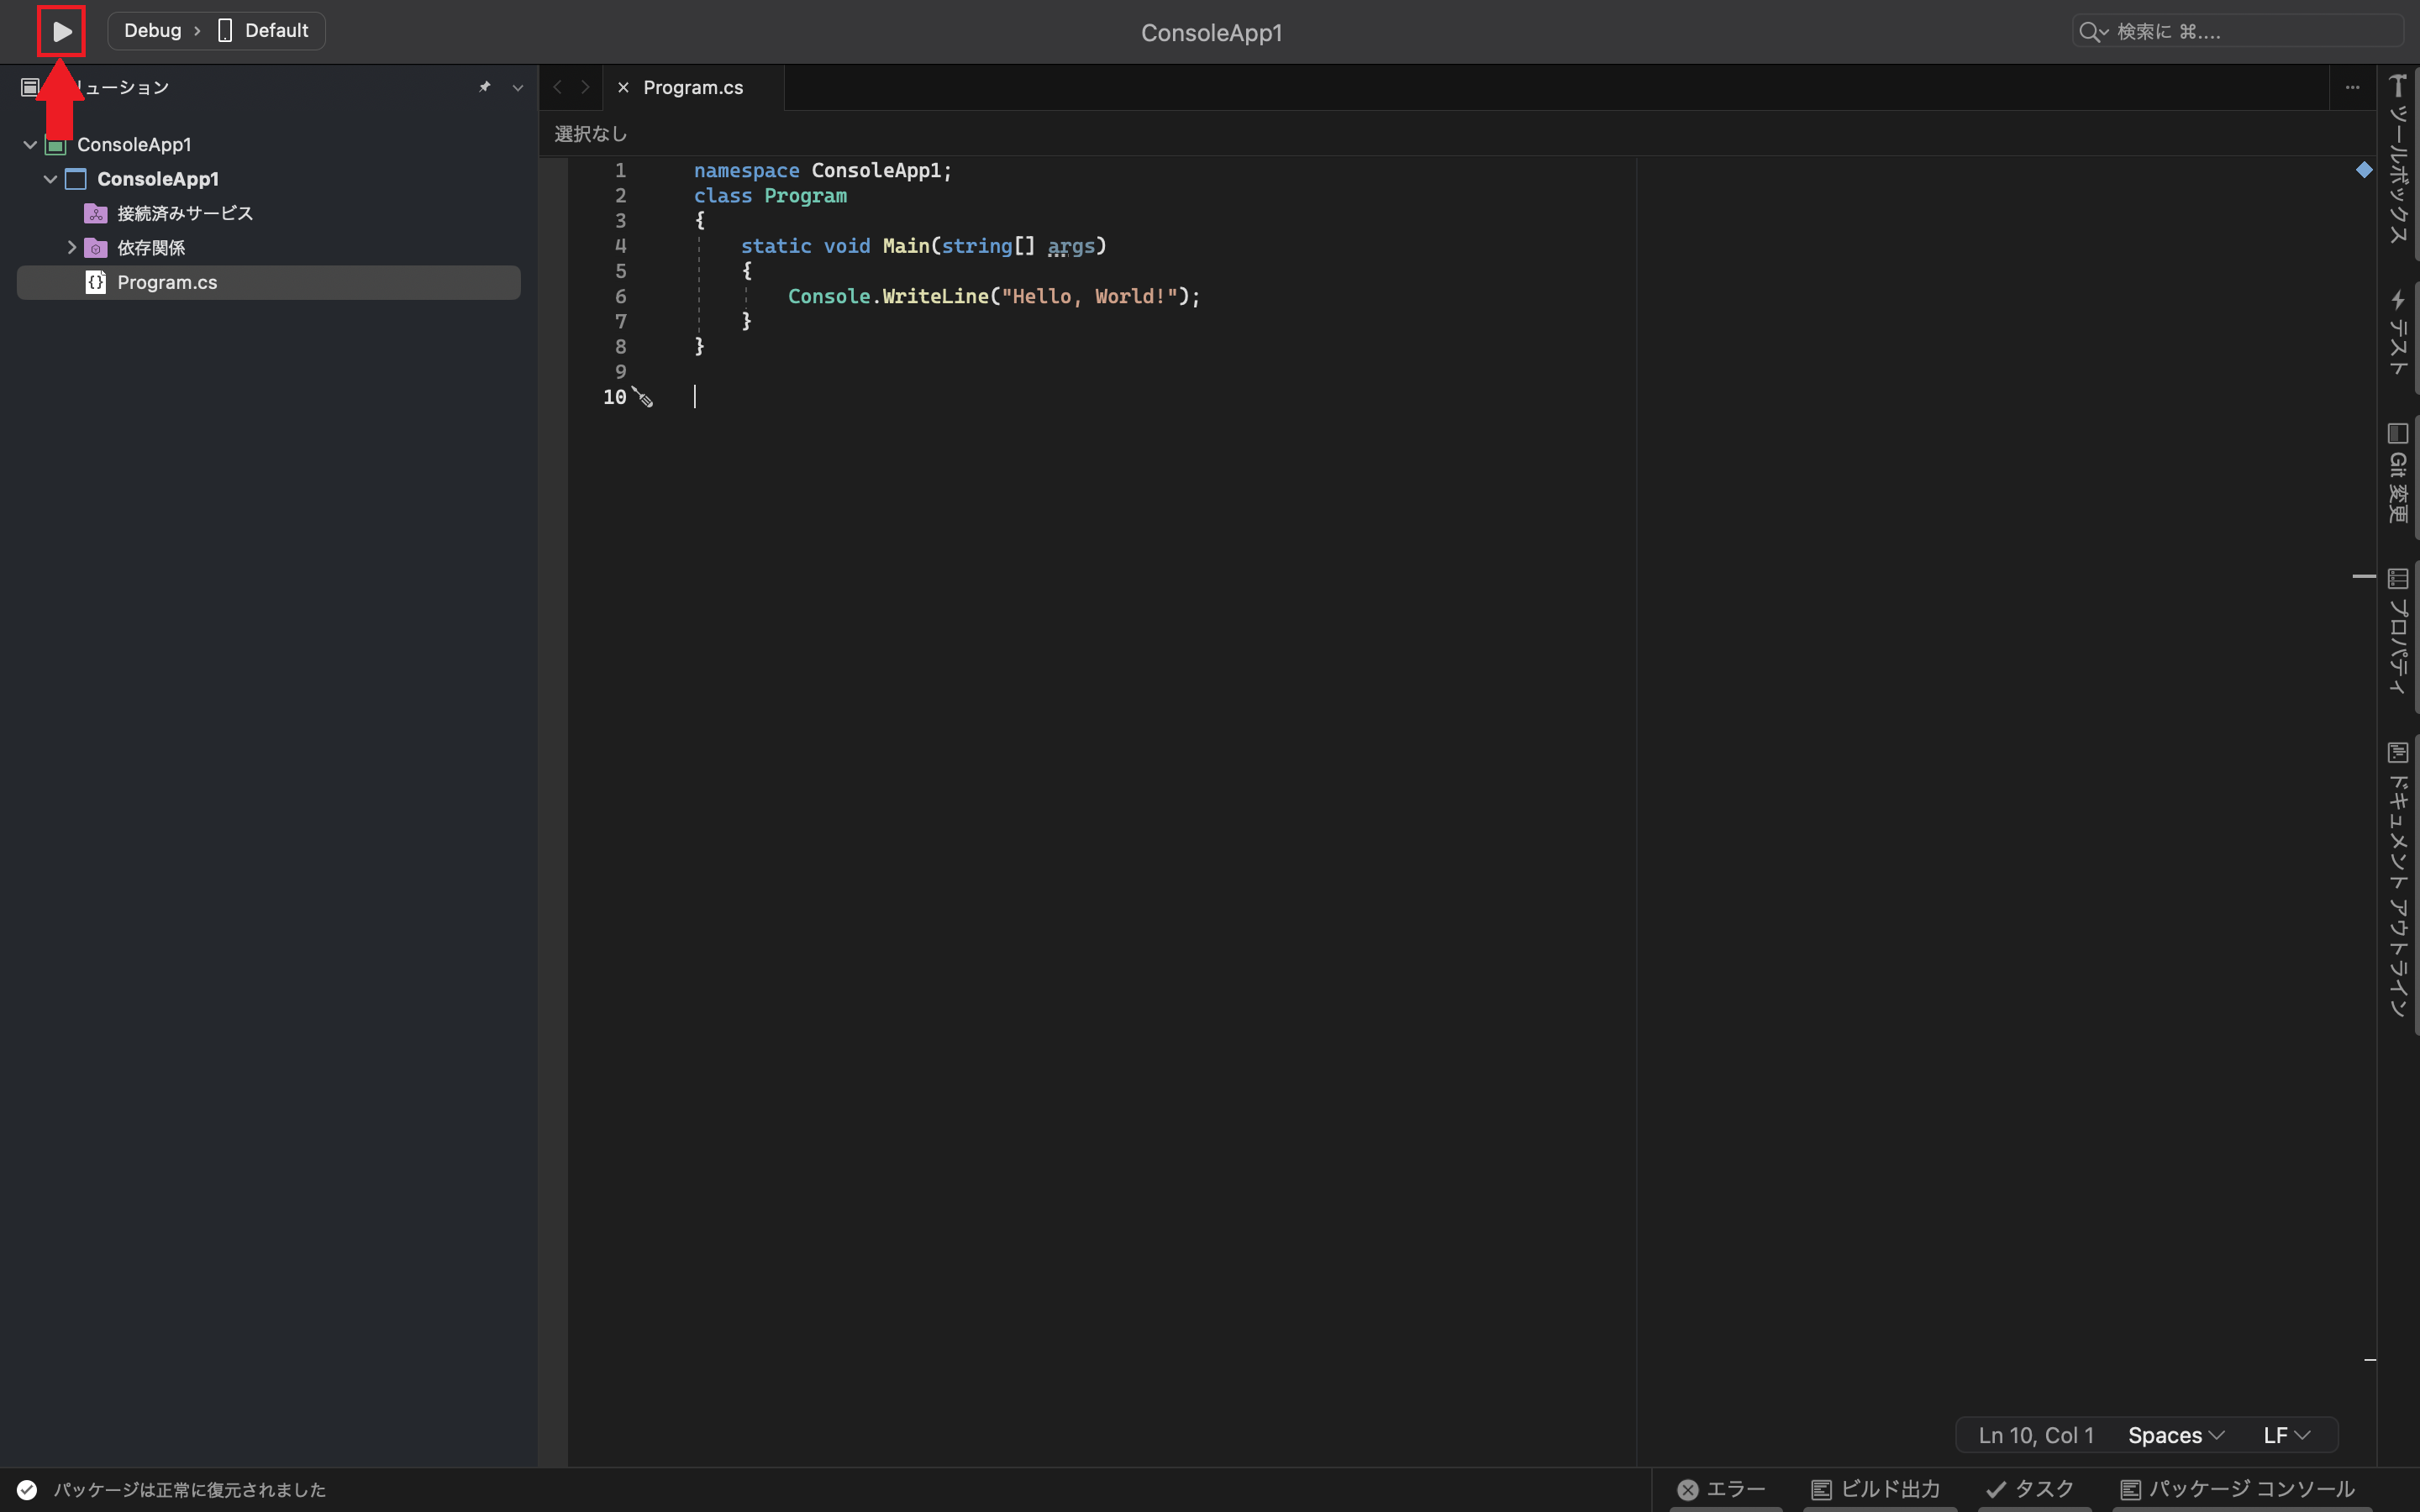The image size is (2420, 1512).
Task: Close the Program.cs tab
Action: click(x=623, y=88)
